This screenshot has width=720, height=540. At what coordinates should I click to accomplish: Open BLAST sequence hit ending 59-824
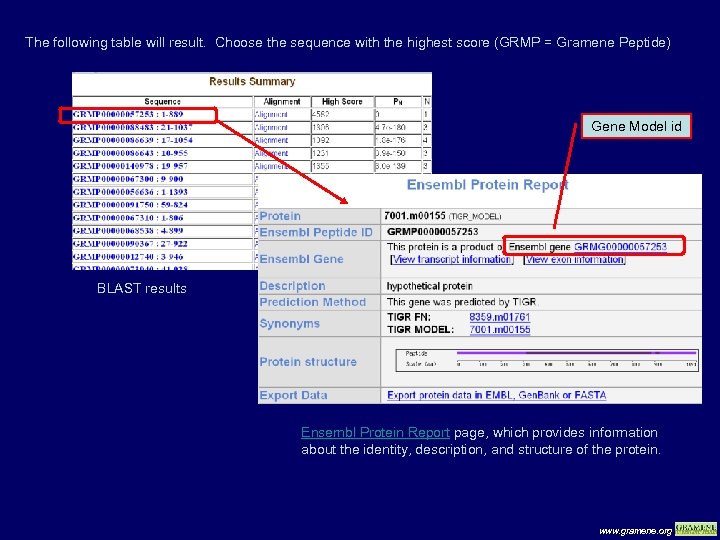(130, 204)
